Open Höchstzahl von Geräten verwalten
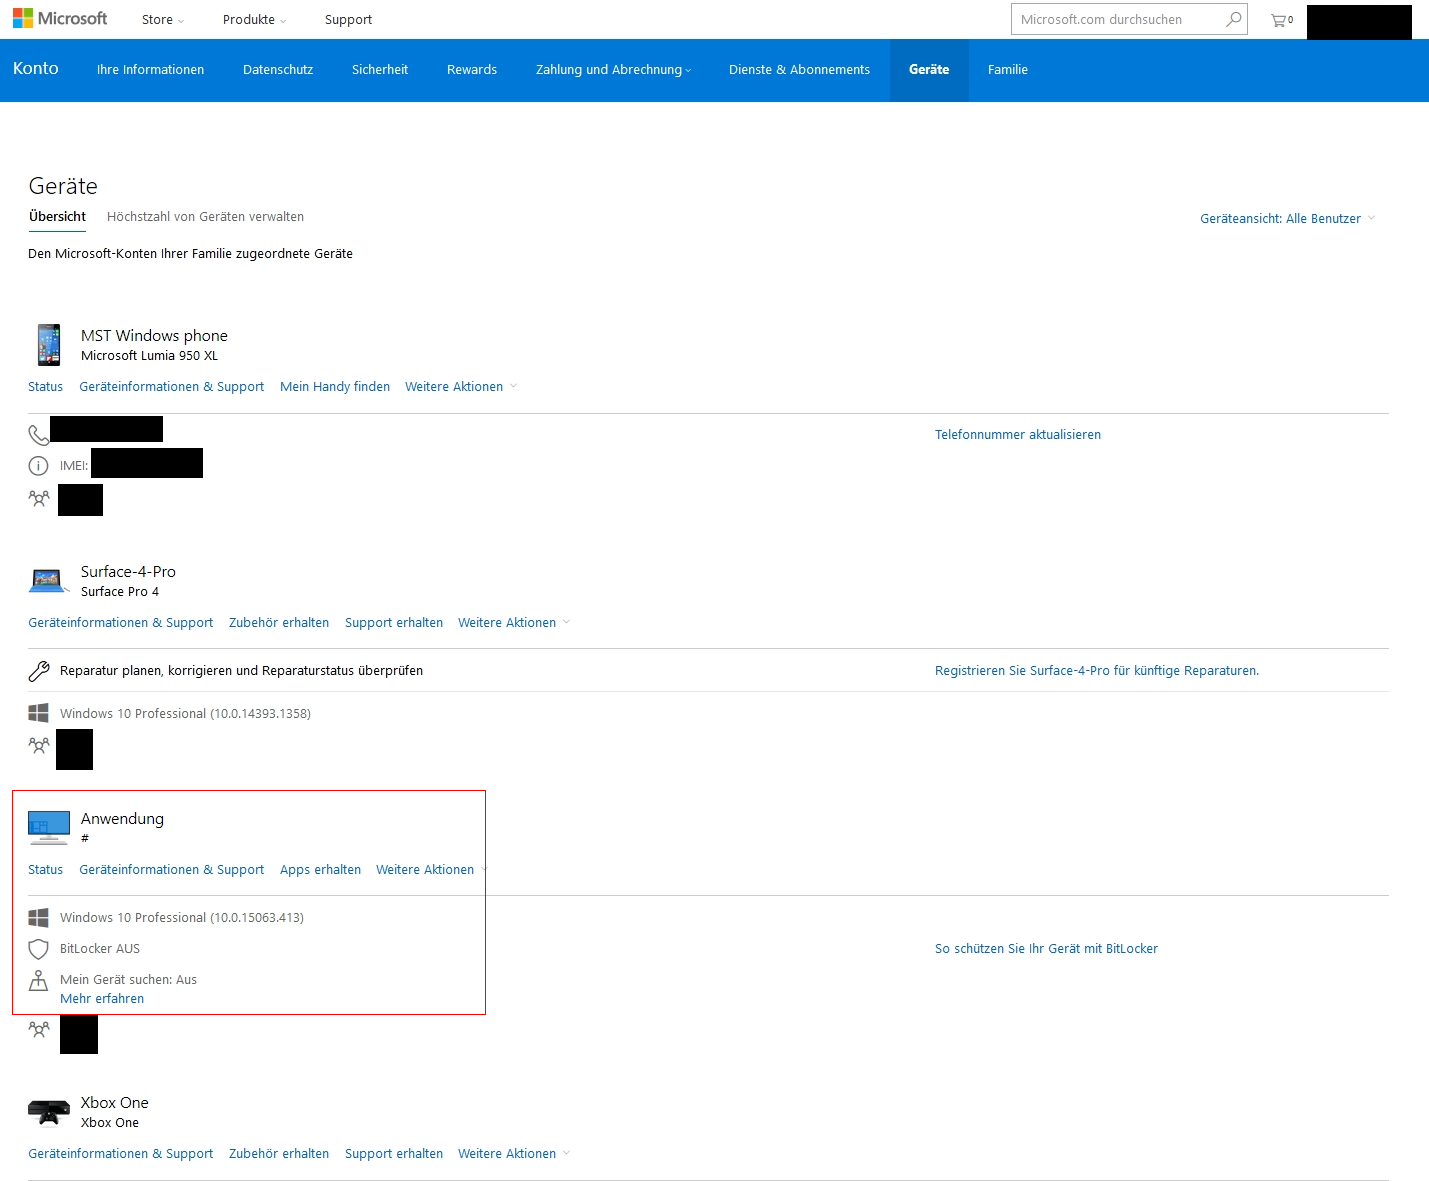The image size is (1429, 1181). (x=205, y=217)
